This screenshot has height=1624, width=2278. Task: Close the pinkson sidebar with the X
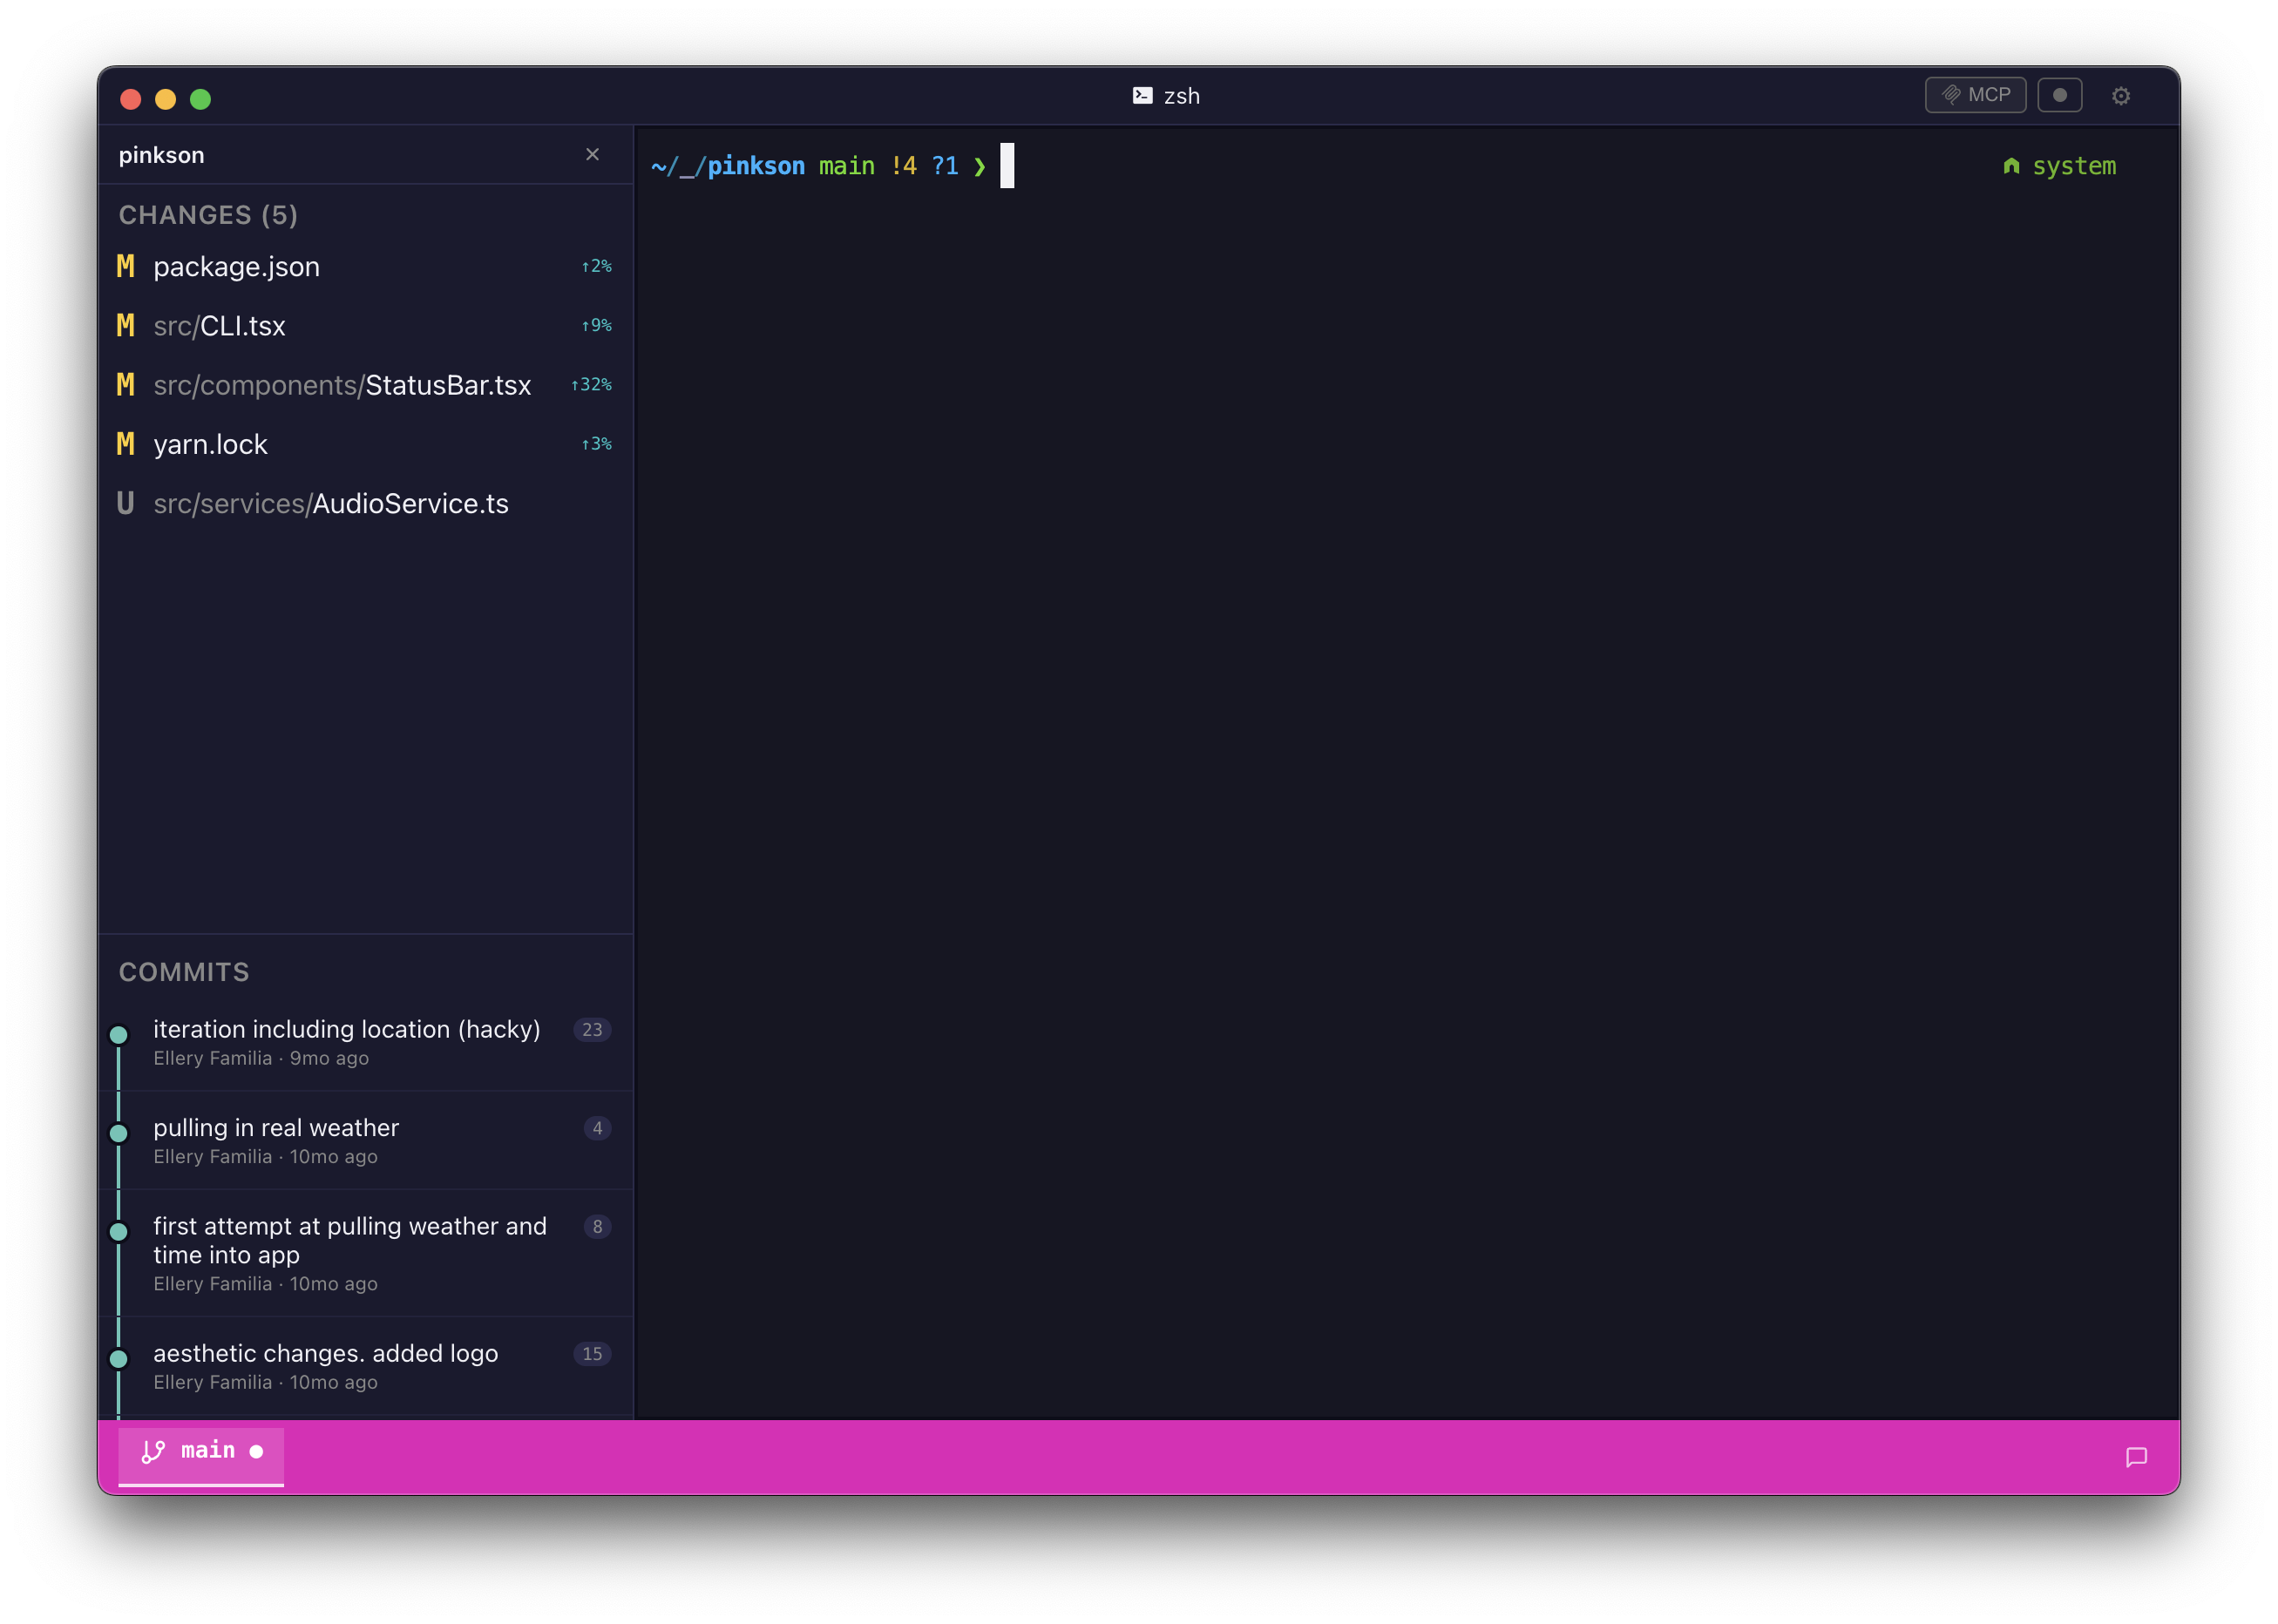click(593, 154)
